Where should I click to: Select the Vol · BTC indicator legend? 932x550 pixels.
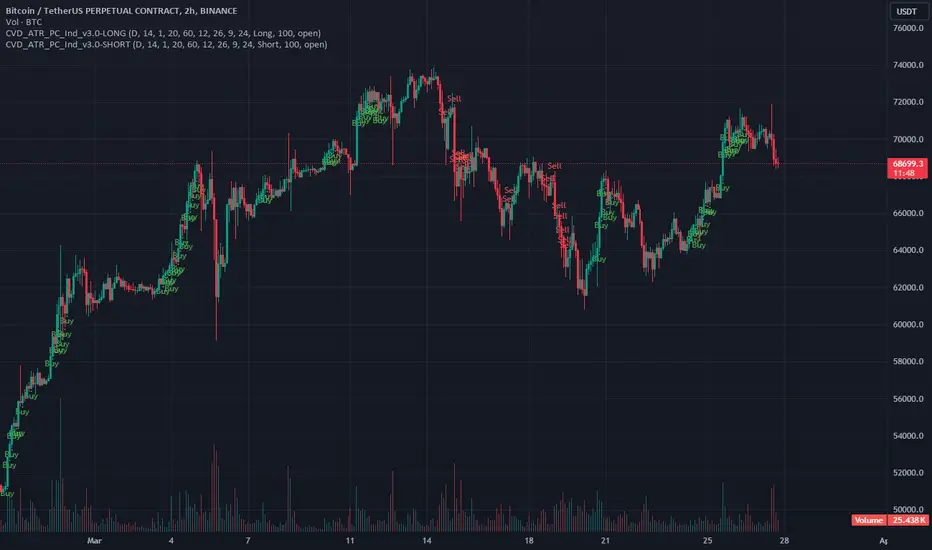(24, 22)
